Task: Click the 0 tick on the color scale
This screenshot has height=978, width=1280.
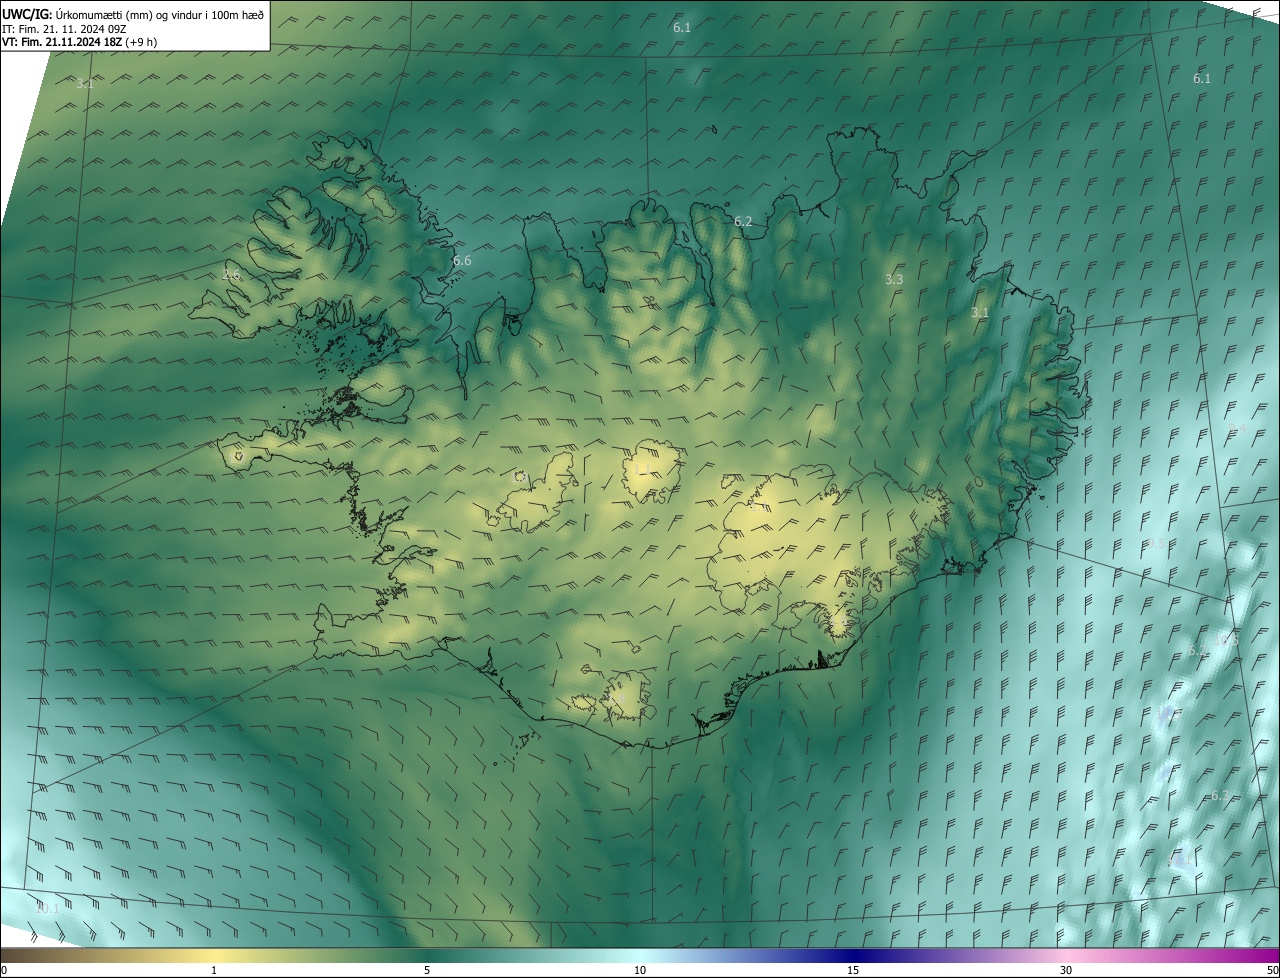Action: (4, 970)
